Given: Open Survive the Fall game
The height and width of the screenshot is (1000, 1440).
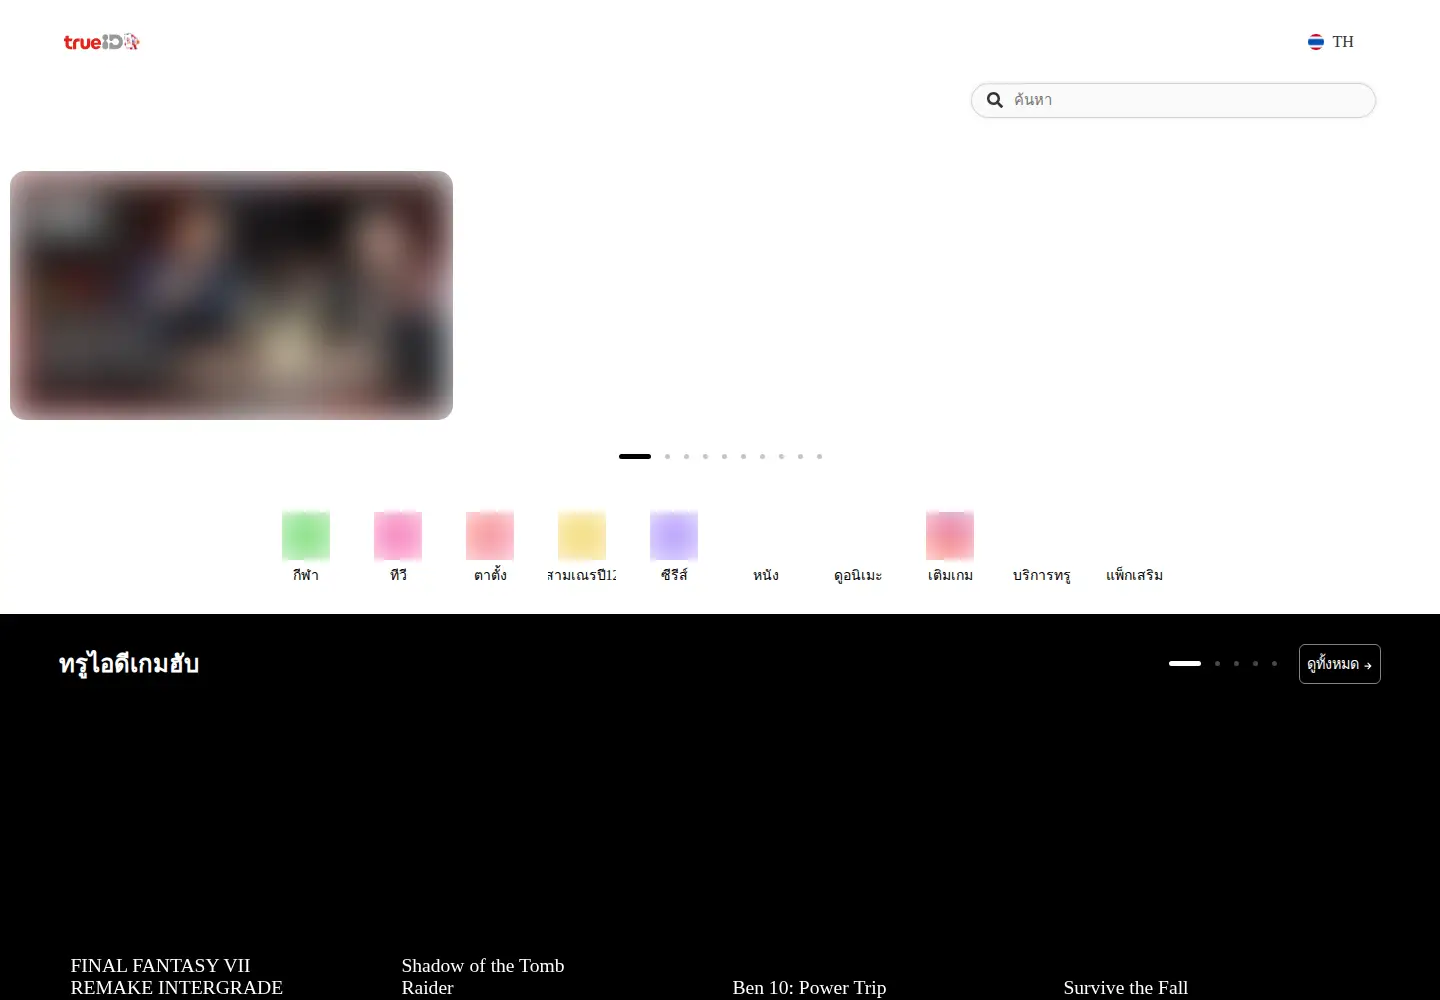Looking at the screenshot, I should click(x=1126, y=987).
